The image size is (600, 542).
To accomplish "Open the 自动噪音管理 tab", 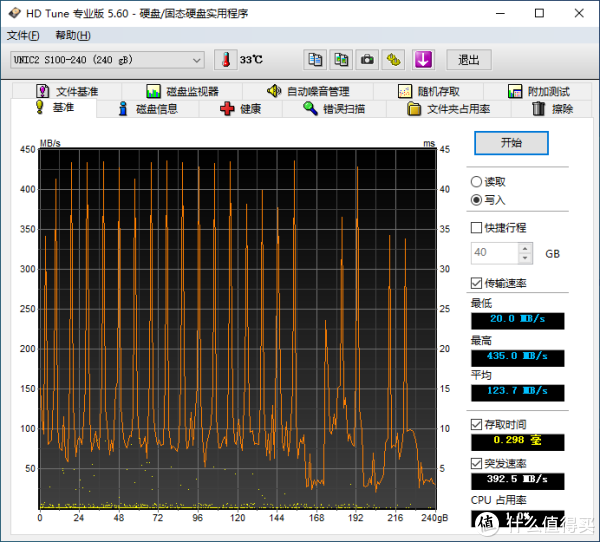I will pos(308,91).
